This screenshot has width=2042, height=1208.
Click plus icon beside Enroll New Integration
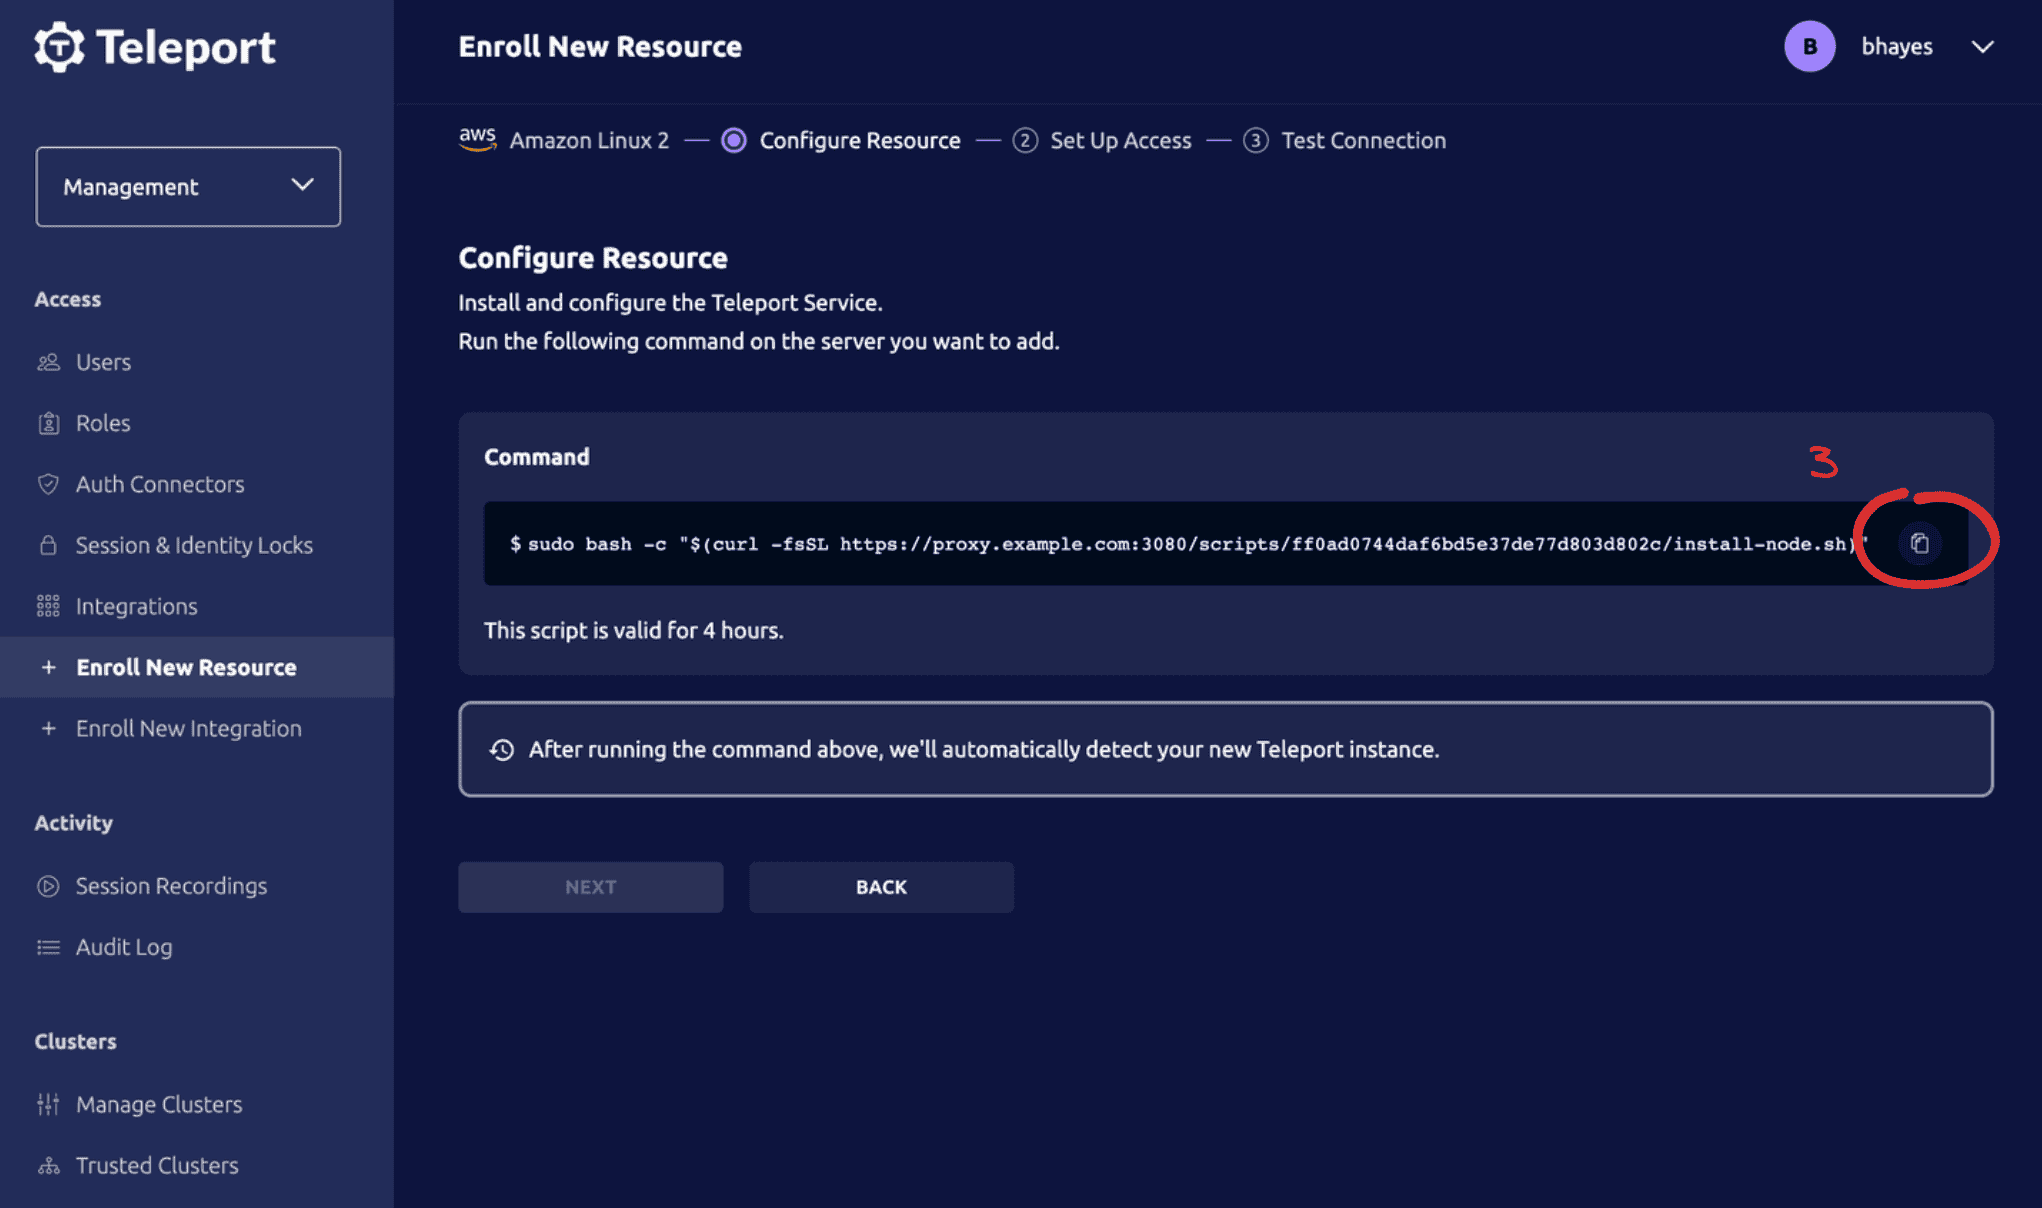pyautogui.click(x=48, y=728)
